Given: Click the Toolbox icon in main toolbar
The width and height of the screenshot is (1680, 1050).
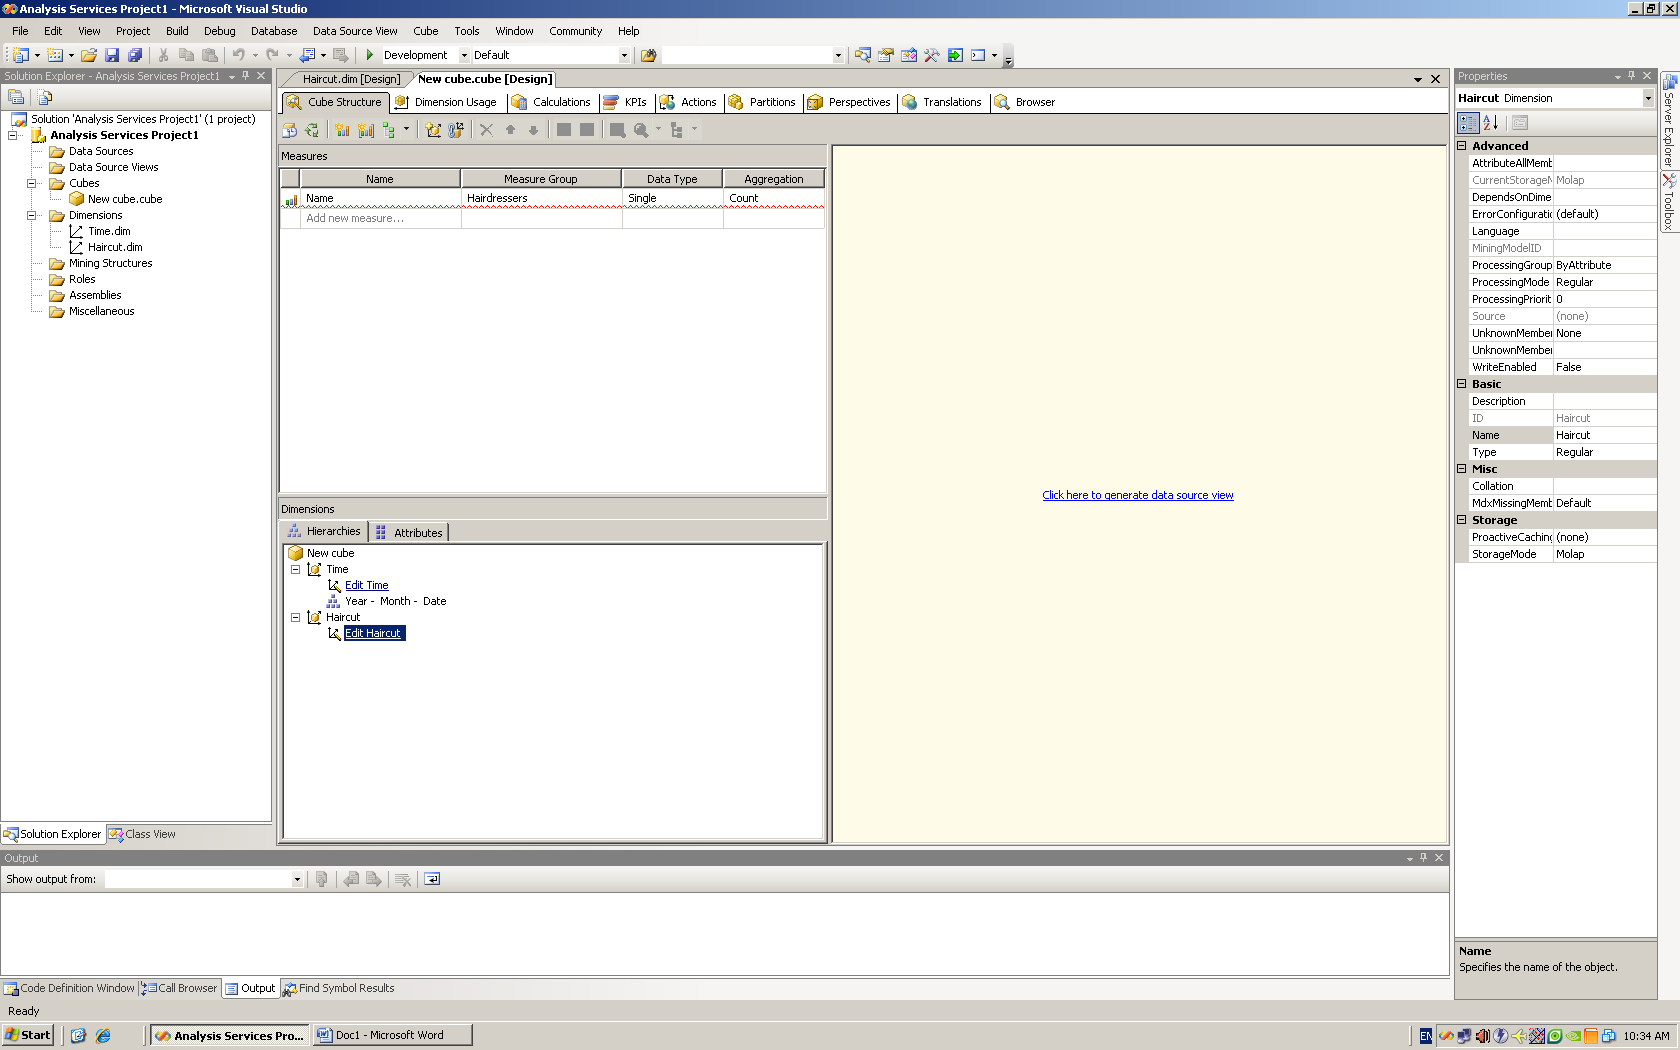Looking at the screenshot, I should (x=931, y=55).
